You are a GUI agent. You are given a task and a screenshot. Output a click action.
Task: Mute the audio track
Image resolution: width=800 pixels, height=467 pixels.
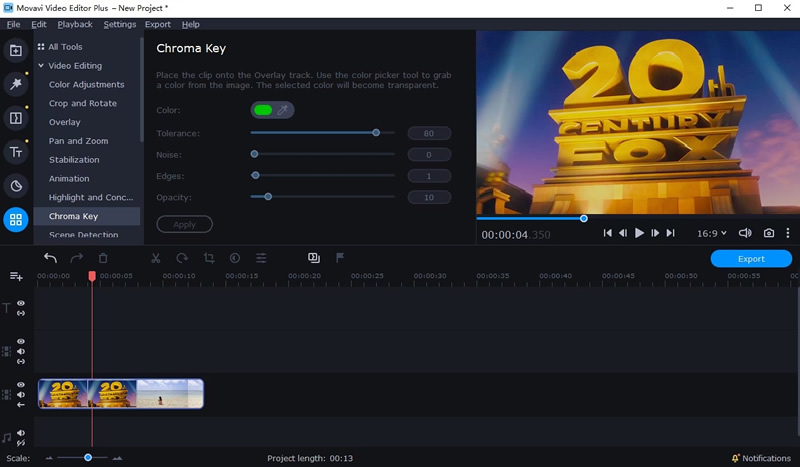pyautogui.click(x=21, y=433)
